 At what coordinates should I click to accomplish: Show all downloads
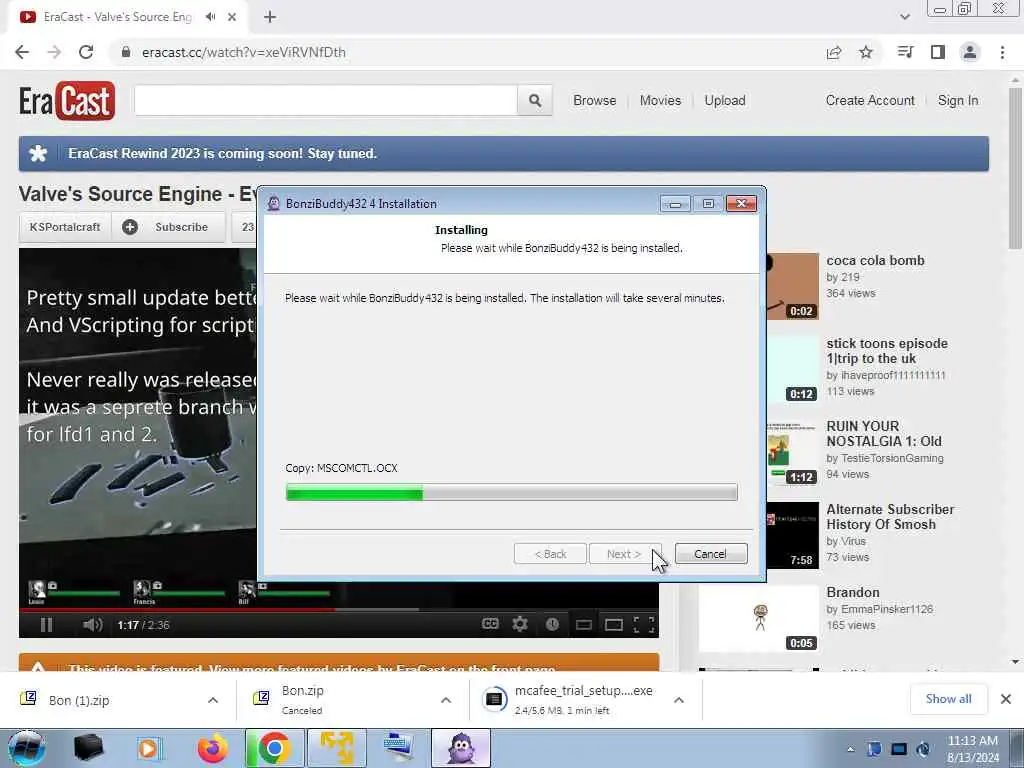click(x=948, y=699)
